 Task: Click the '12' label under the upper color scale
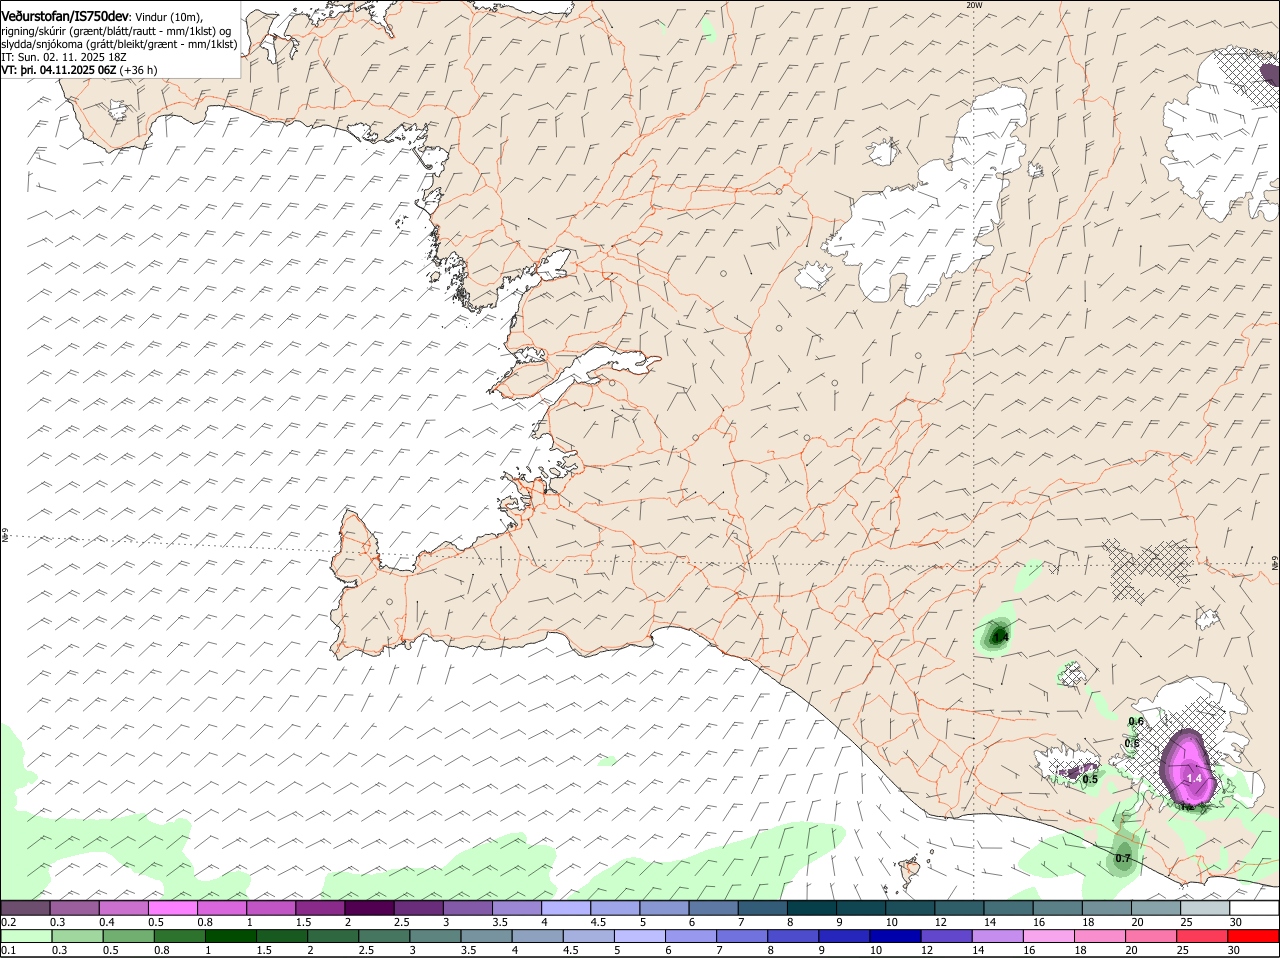coord(941,922)
